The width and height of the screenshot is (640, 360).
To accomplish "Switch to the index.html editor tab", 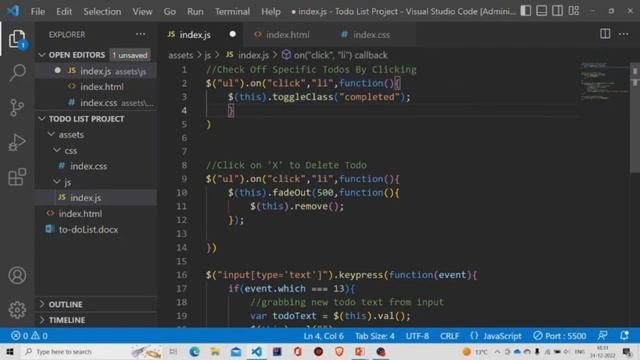I will click(287, 35).
